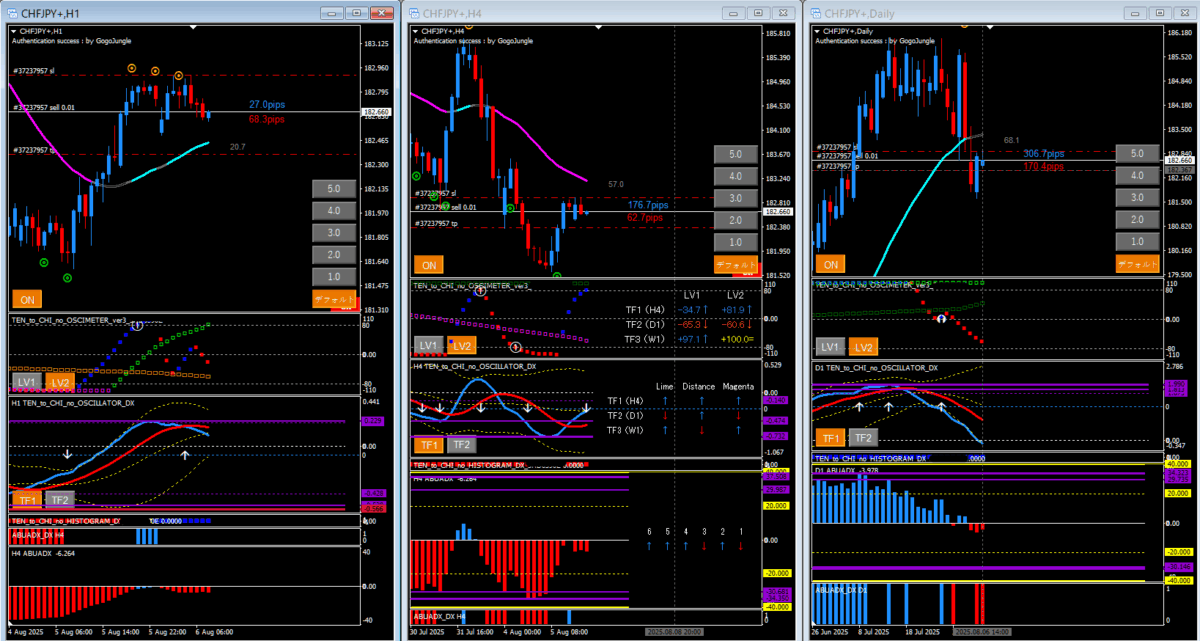The image size is (1200, 641).
Task: Open the CHFJPY+,H1 symbol dropdown arrow in chart
Action: coord(14,31)
